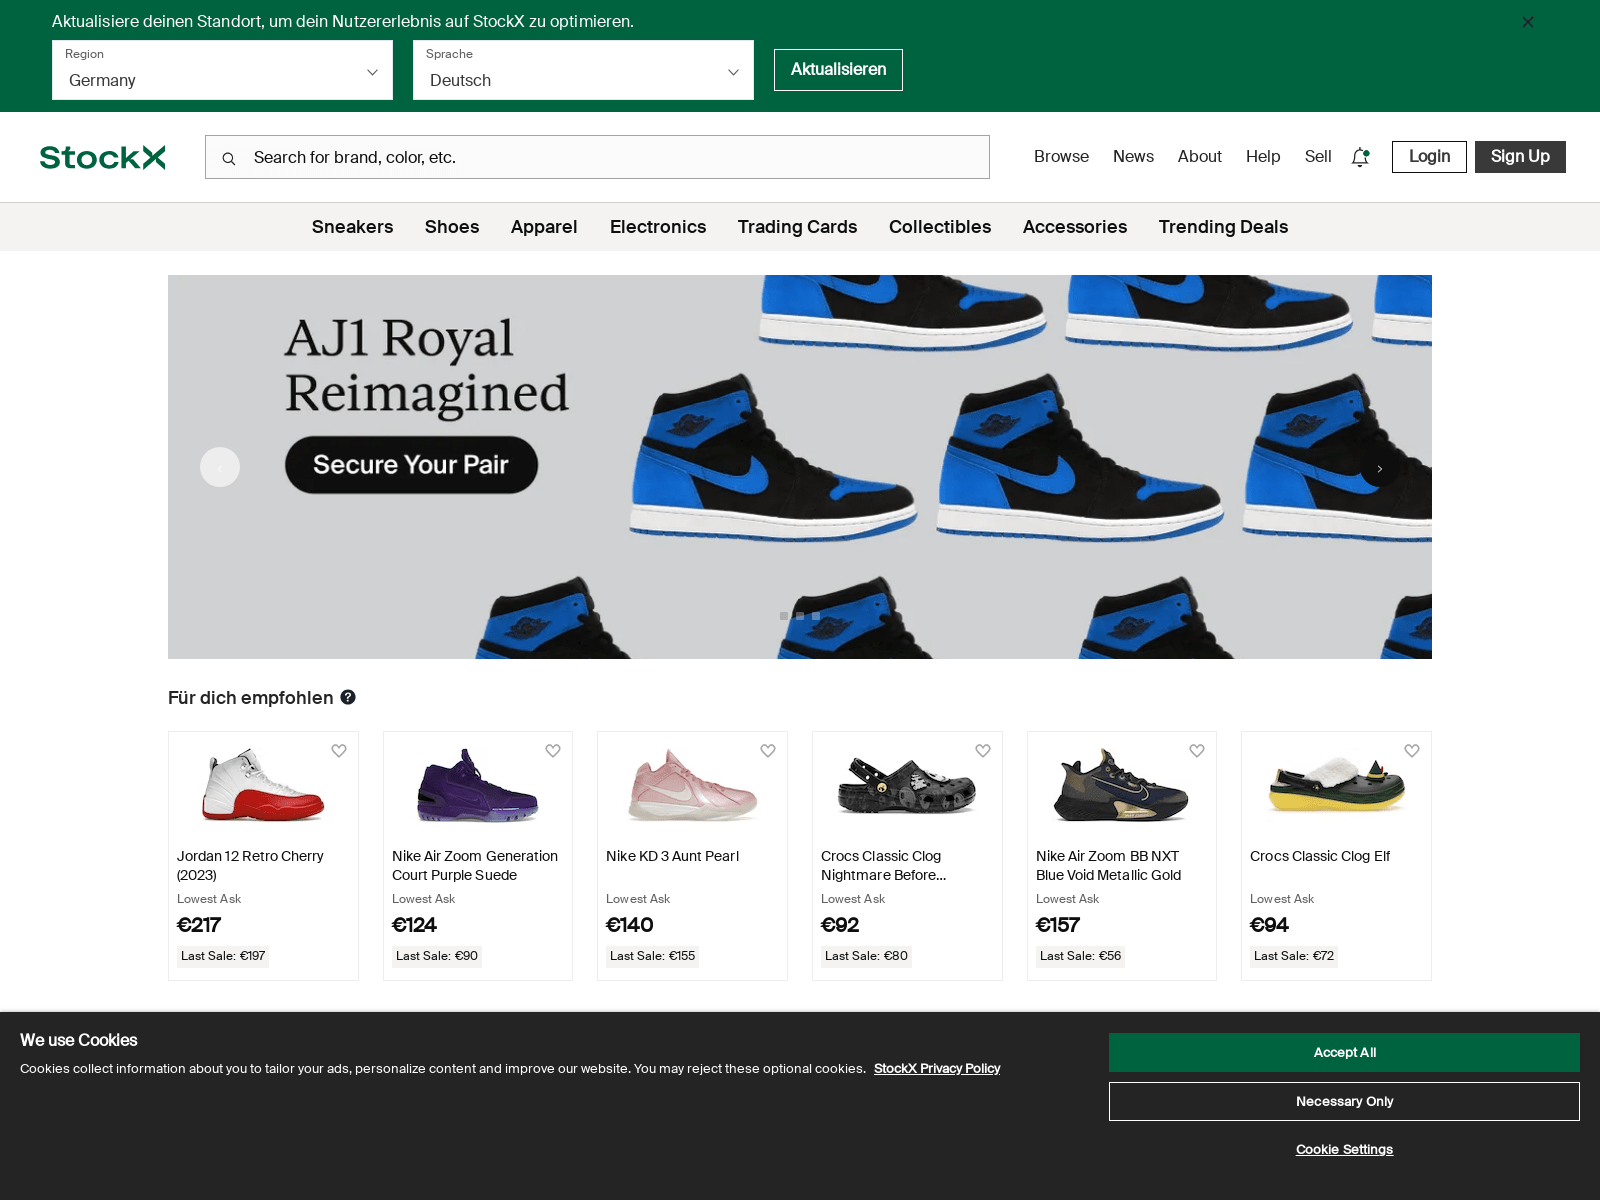Open the Browse menu
Viewport: 1600px width, 1200px height.
[1061, 156]
